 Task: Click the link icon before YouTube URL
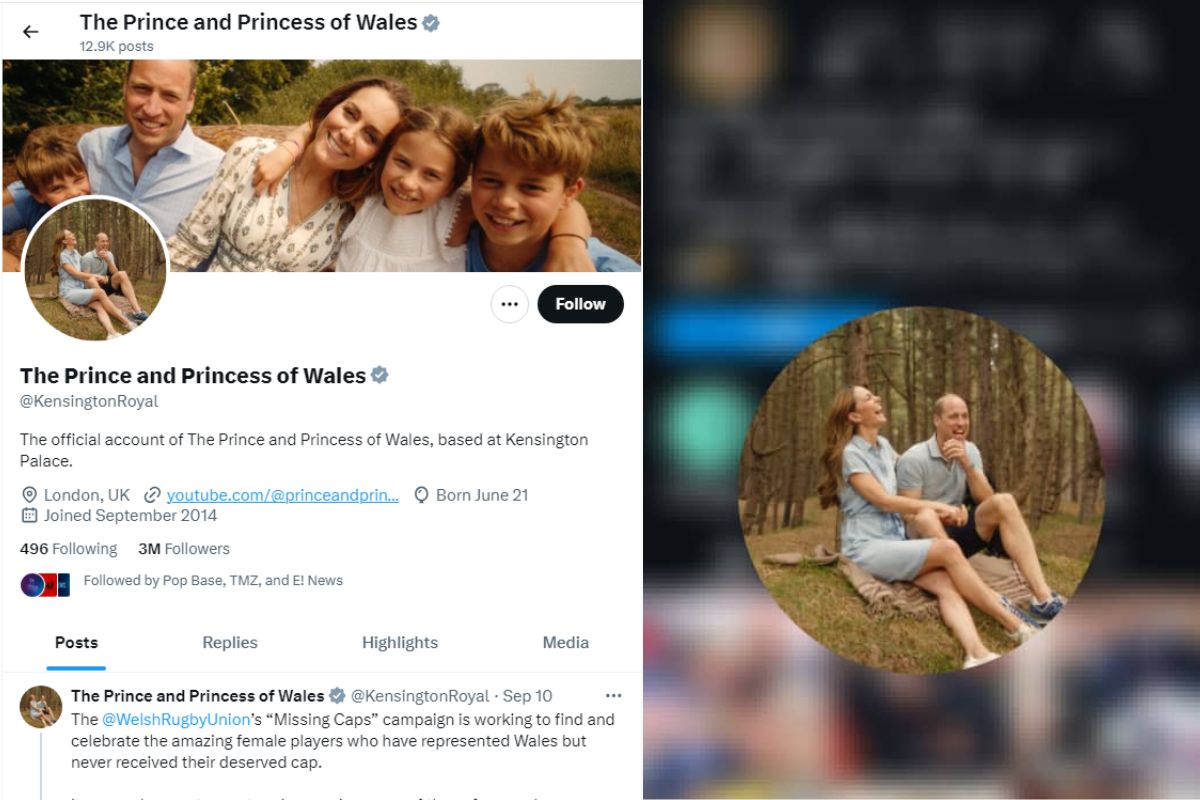tap(152, 495)
